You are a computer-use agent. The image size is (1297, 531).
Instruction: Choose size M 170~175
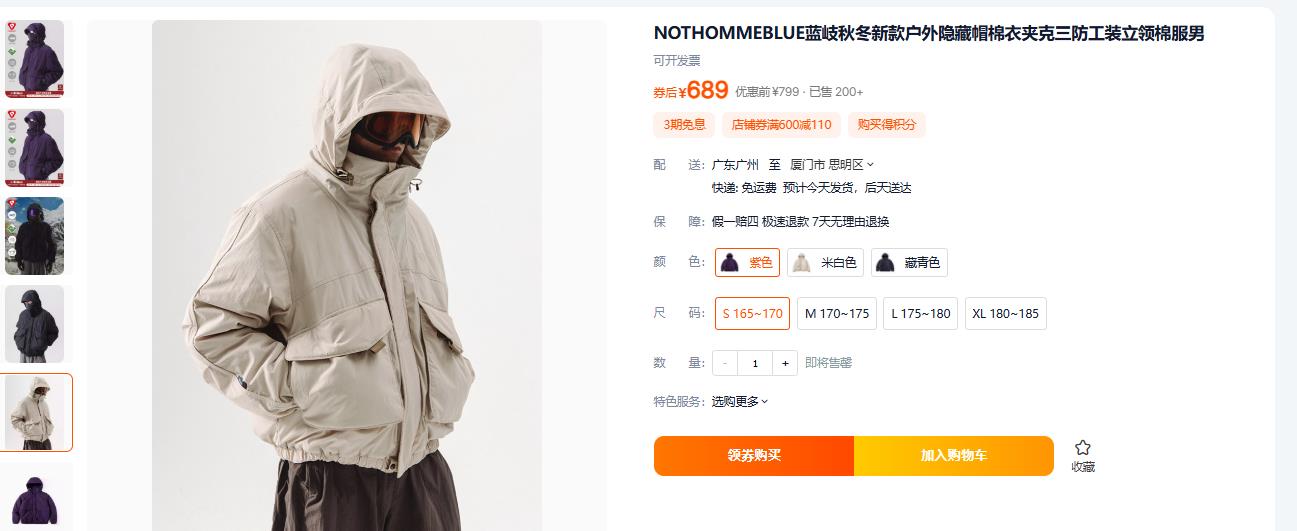click(x=837, y=313)
